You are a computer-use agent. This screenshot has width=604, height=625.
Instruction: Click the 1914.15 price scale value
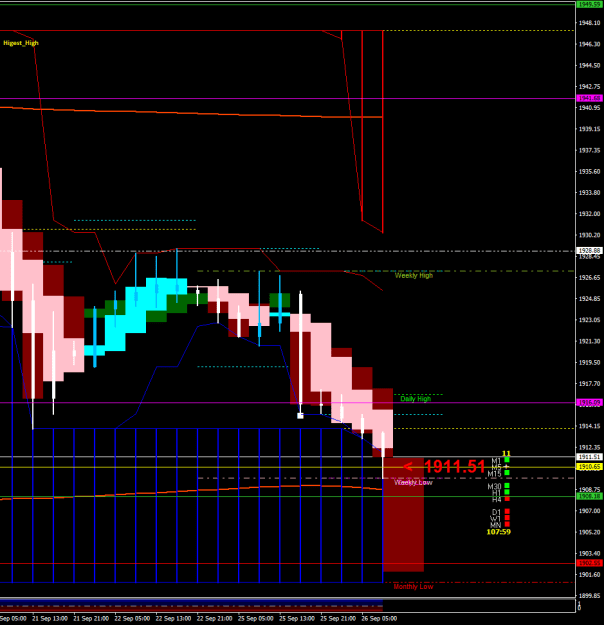[x=590, y=426]
